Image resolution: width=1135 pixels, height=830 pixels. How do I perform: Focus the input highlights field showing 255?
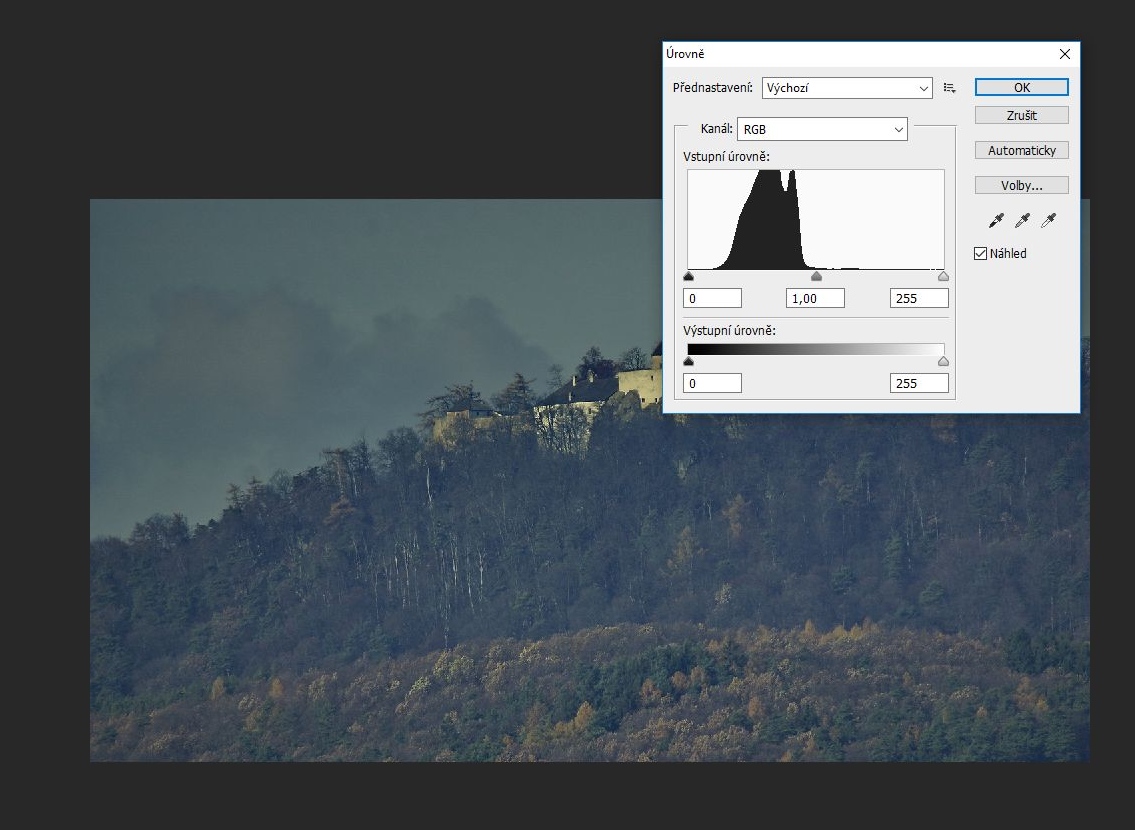pos(918,298)
